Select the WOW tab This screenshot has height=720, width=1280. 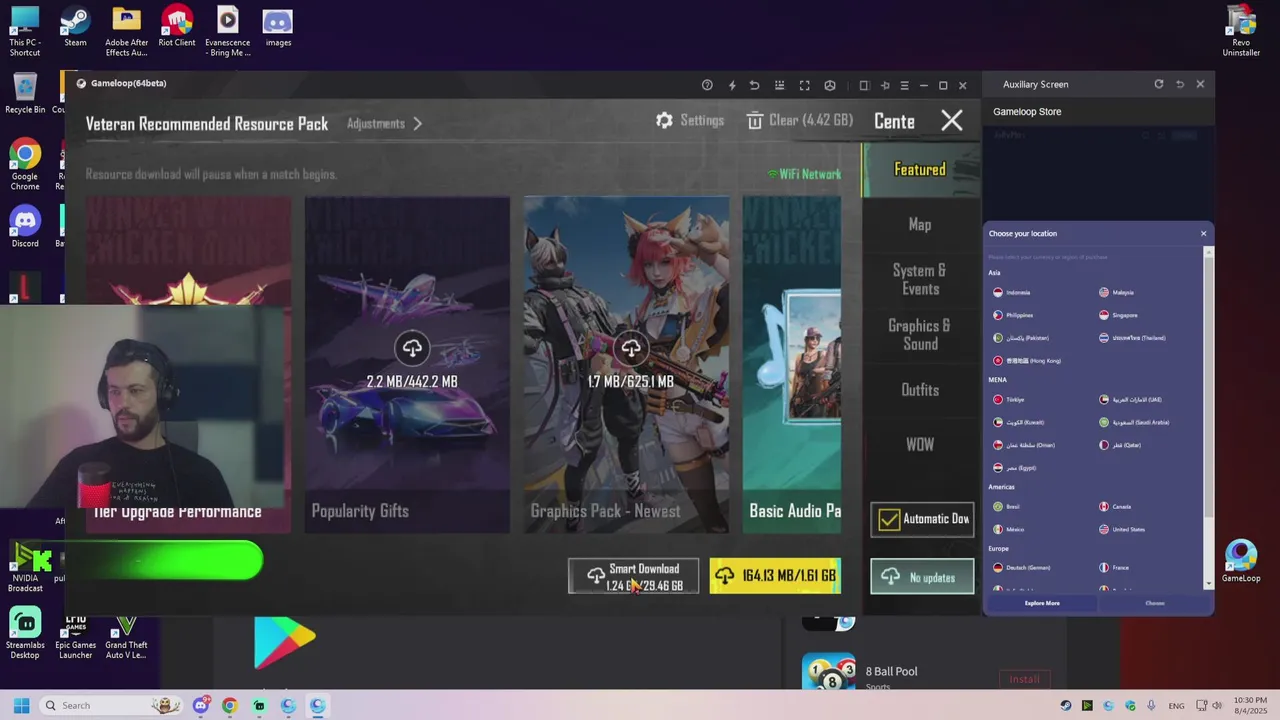(x=920, y=445)
